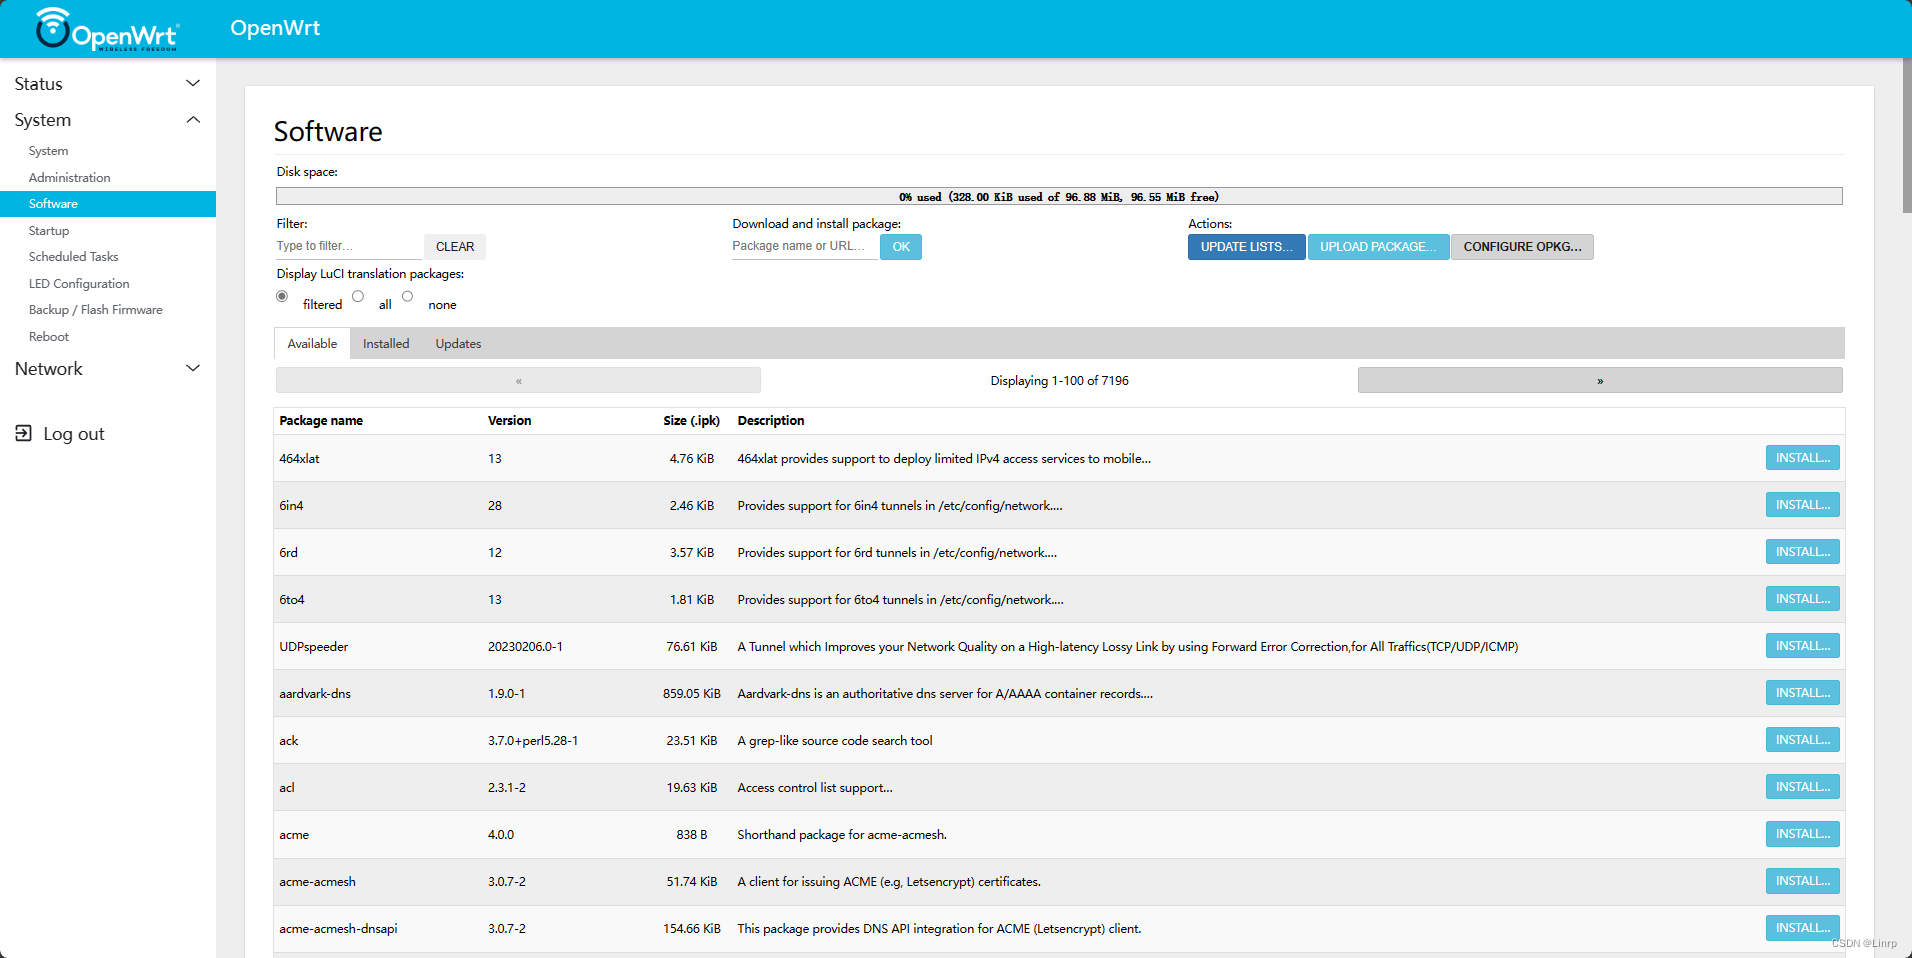Click the UPLOAD PACKAGE button
This screenshot has width=1912, height=958.
[1378, 247]
